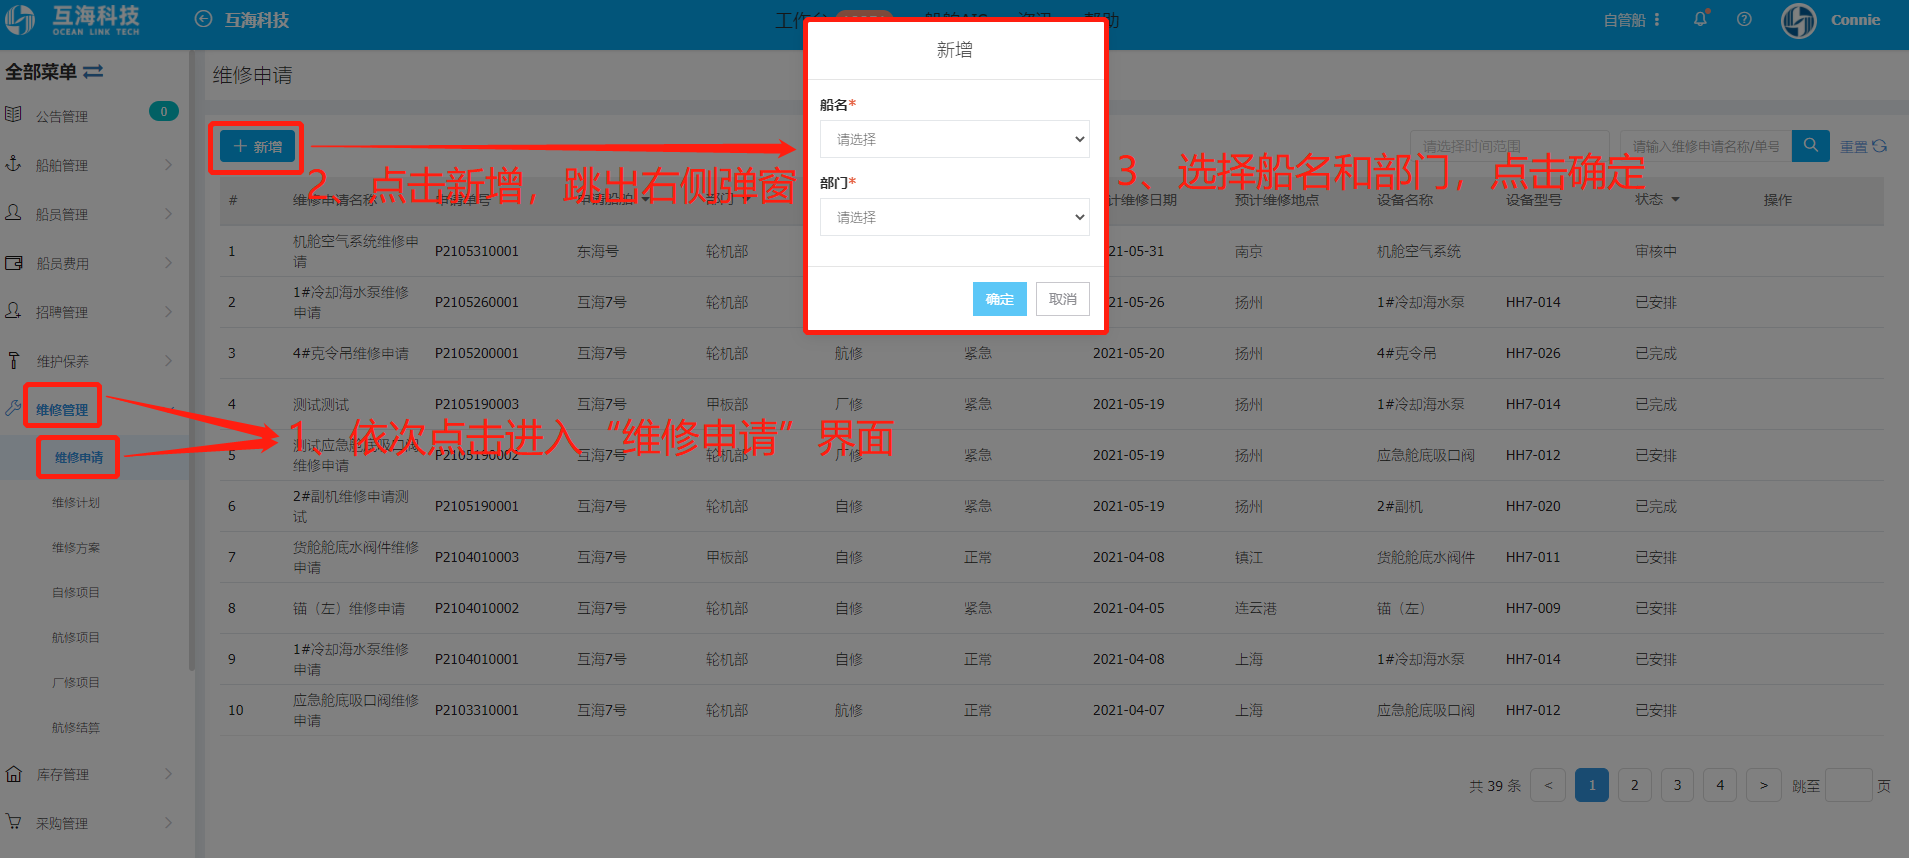Go to page 4
Image resolution: width=1909 pixels, height=858 pixels.
[x=1720, y=785]
